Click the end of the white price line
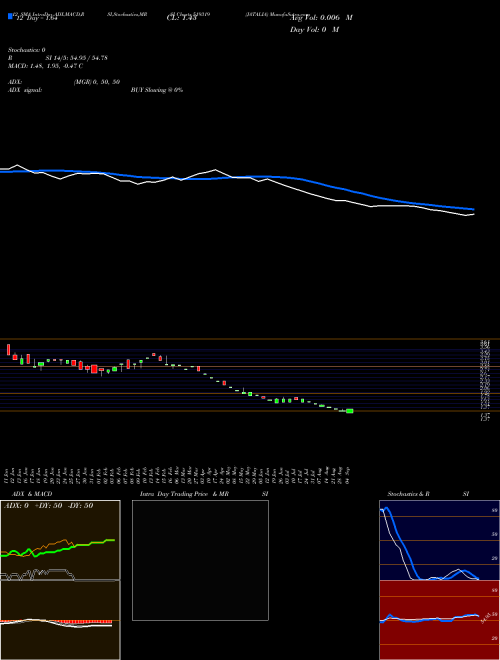This screenshot has width=500, height=660. [x=473, y=214]
